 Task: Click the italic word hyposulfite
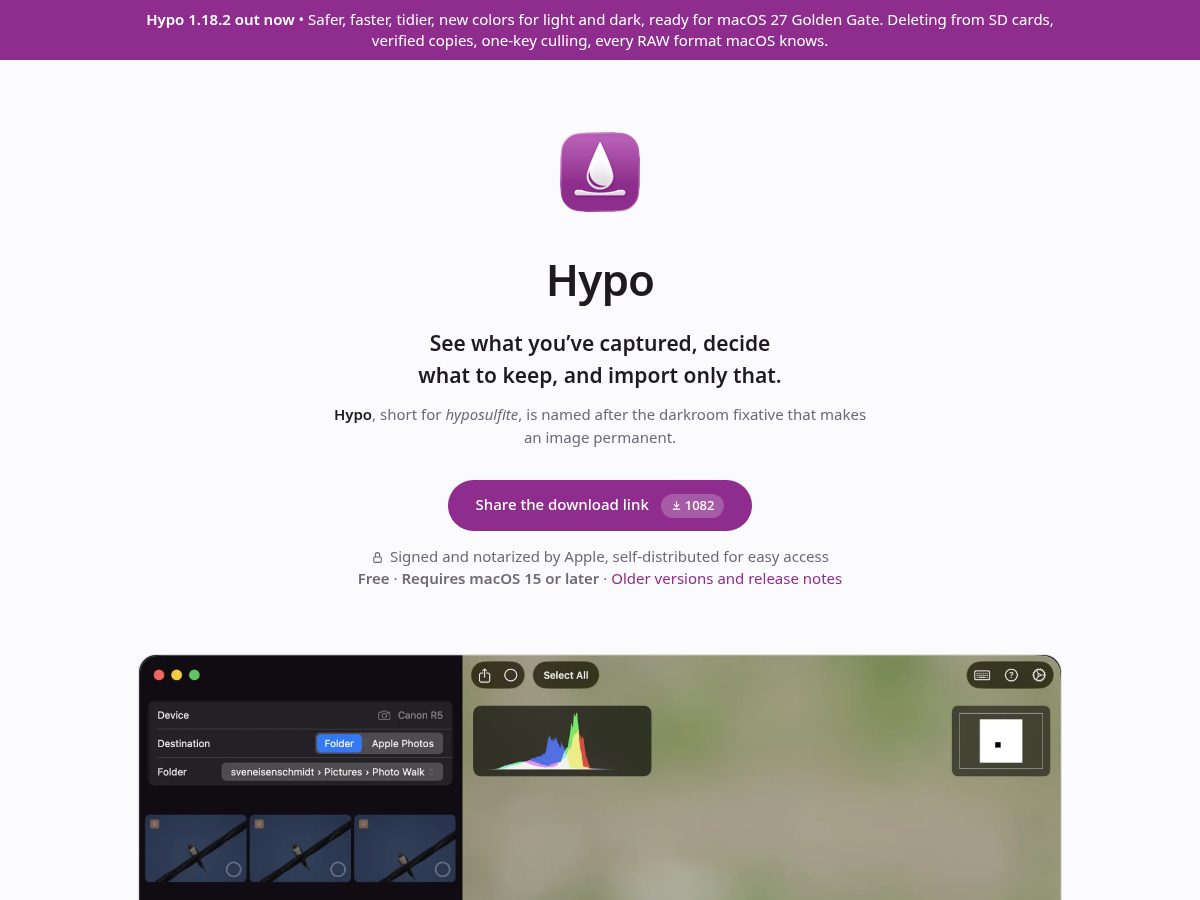(x=482, y=415)
